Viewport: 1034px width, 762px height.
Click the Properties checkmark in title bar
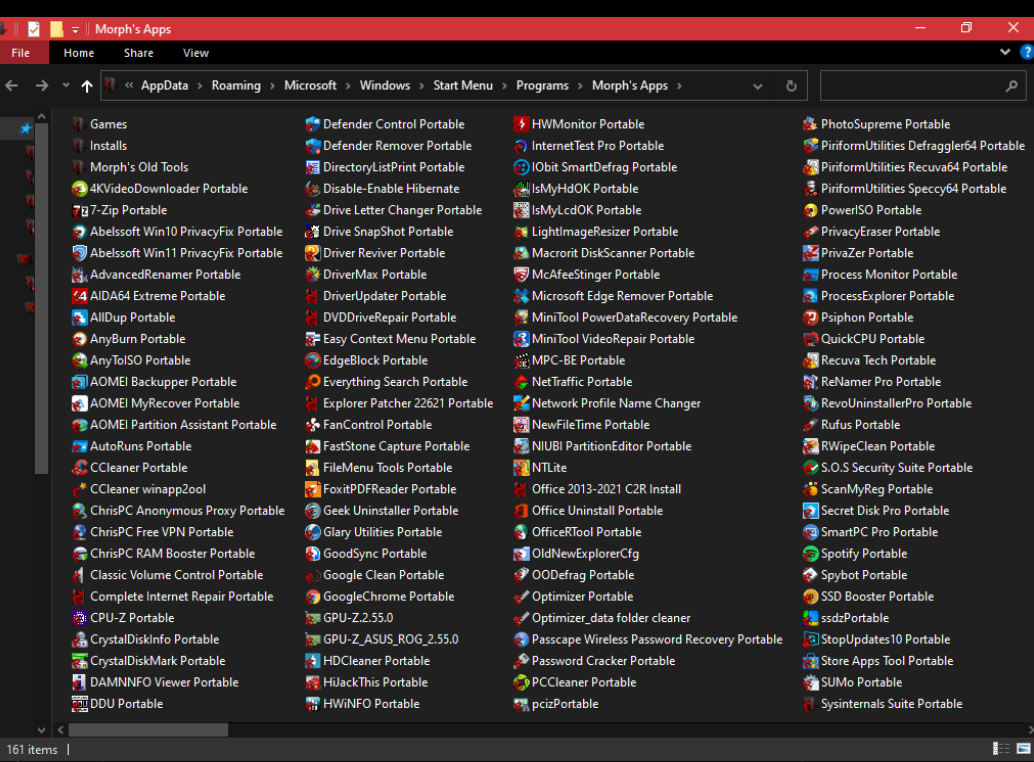pos(34,29)
